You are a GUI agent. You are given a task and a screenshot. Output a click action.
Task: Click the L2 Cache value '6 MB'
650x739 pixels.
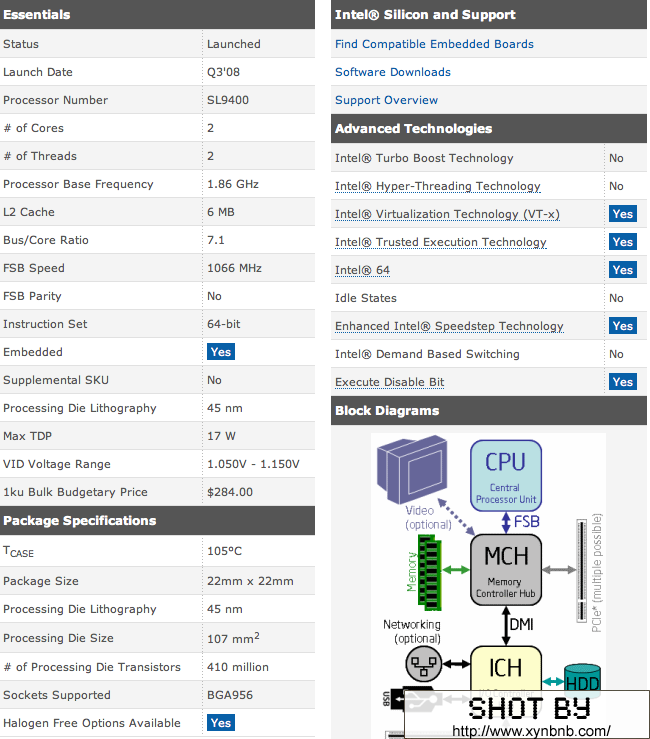point(221,212)
